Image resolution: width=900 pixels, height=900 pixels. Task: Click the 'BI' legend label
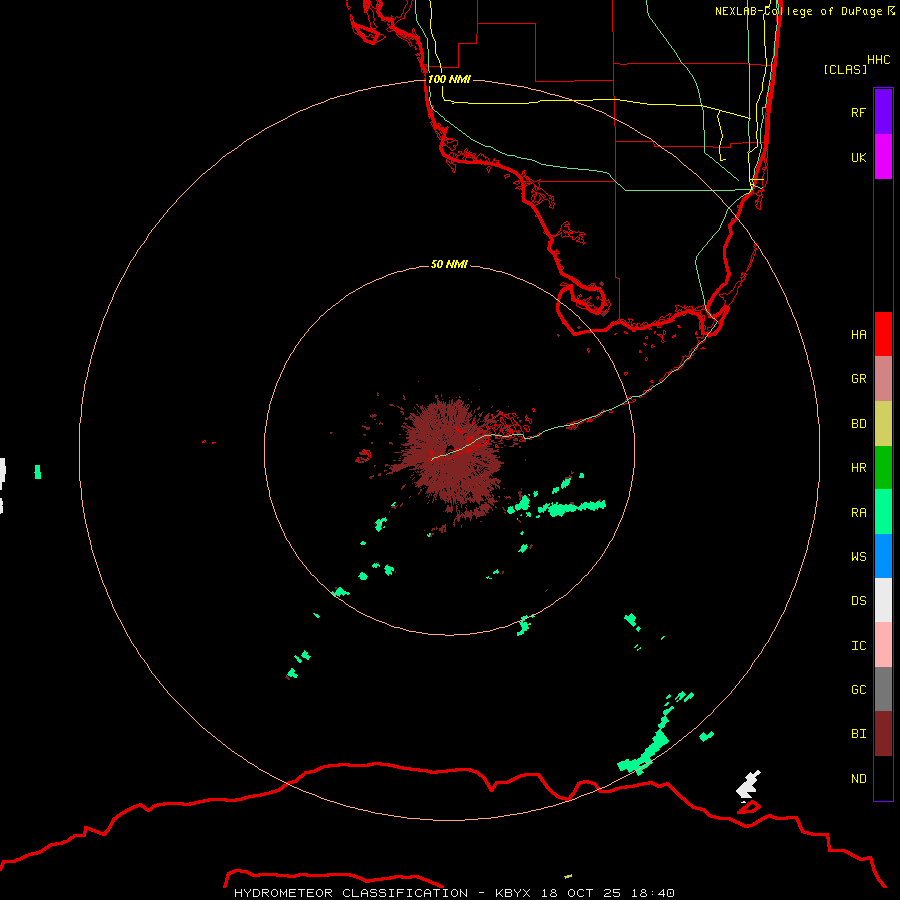point(858,734)
